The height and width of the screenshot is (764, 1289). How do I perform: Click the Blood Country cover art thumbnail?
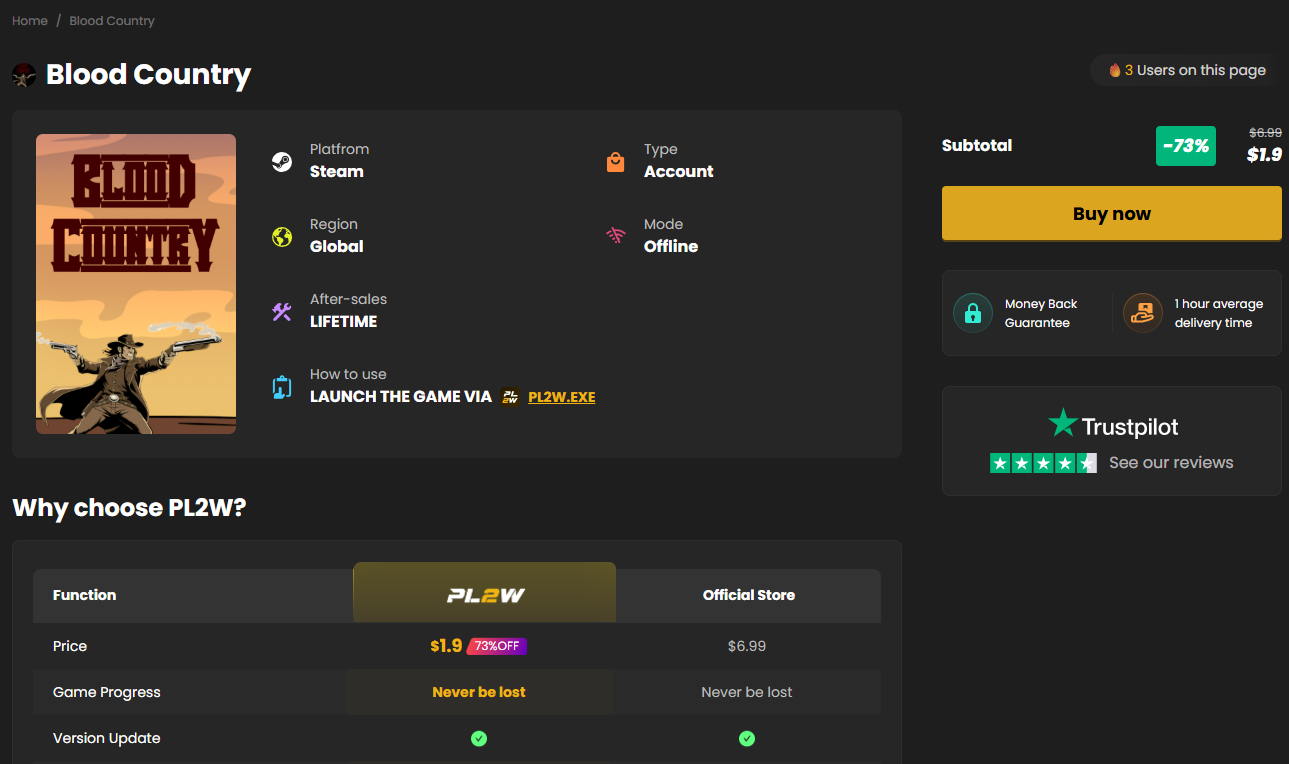(x=136, y=284)
